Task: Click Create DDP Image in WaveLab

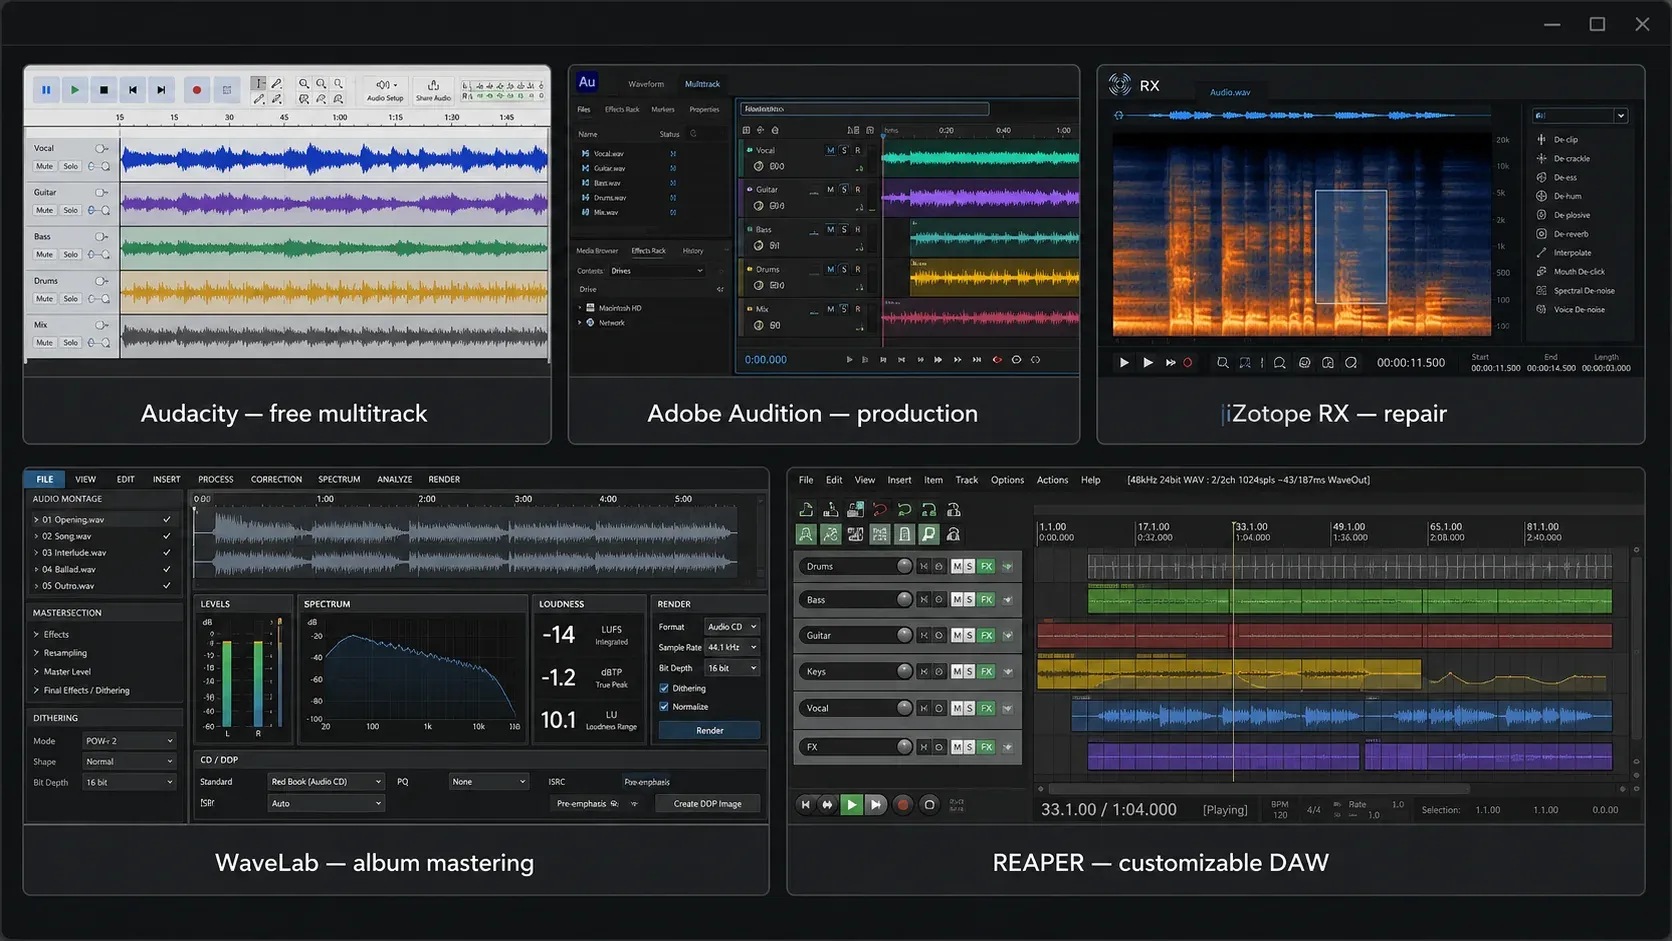Action: 708,804
